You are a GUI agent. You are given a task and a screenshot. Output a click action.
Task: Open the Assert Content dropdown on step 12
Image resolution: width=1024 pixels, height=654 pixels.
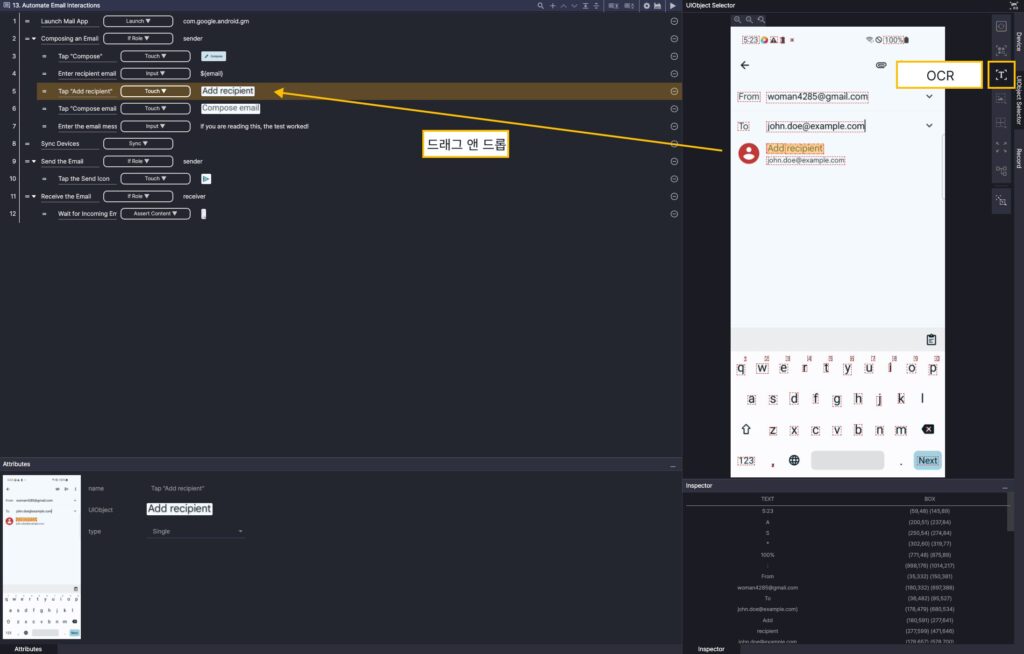153,214
